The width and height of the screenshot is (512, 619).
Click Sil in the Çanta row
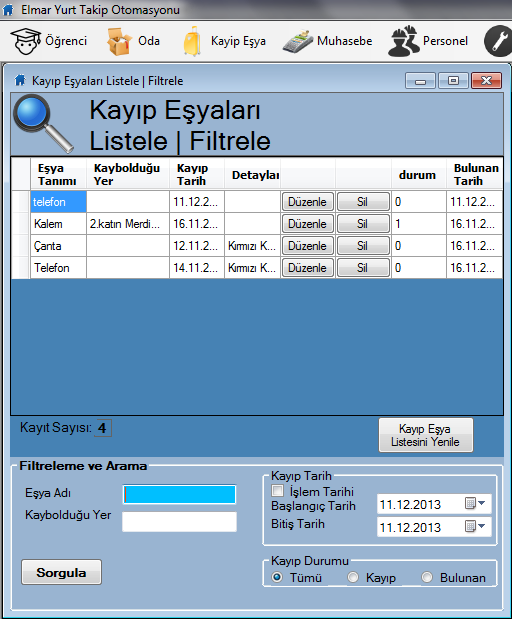tap(363, 246)
